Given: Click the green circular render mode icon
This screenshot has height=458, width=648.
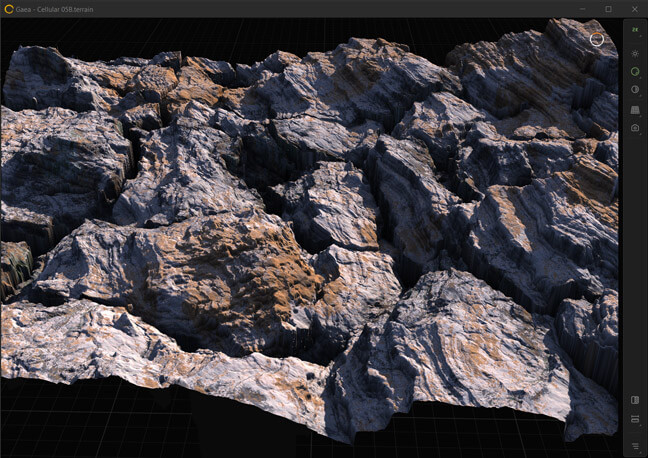Looking at the screenshot, I should 635,71.
